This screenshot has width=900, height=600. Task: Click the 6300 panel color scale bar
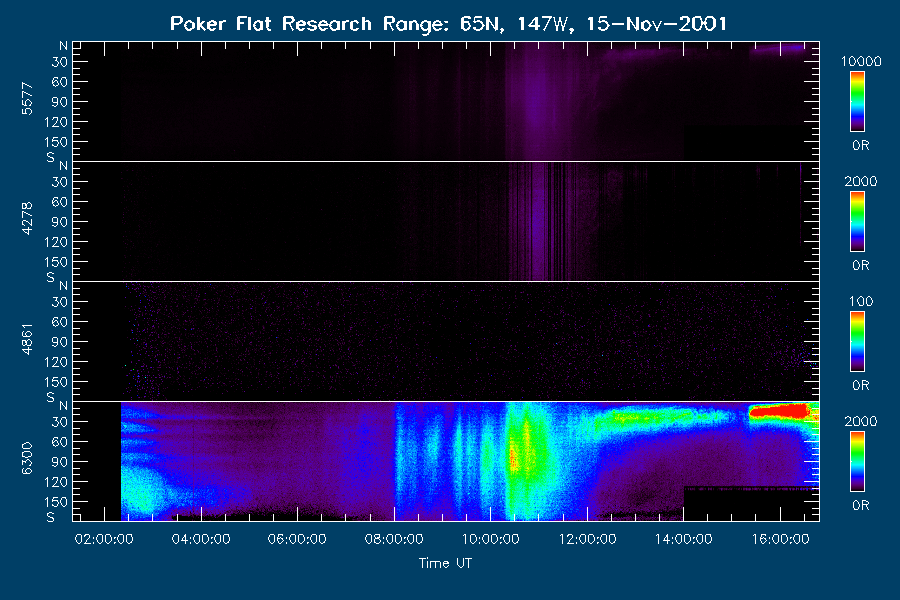(x=858, y=462)
